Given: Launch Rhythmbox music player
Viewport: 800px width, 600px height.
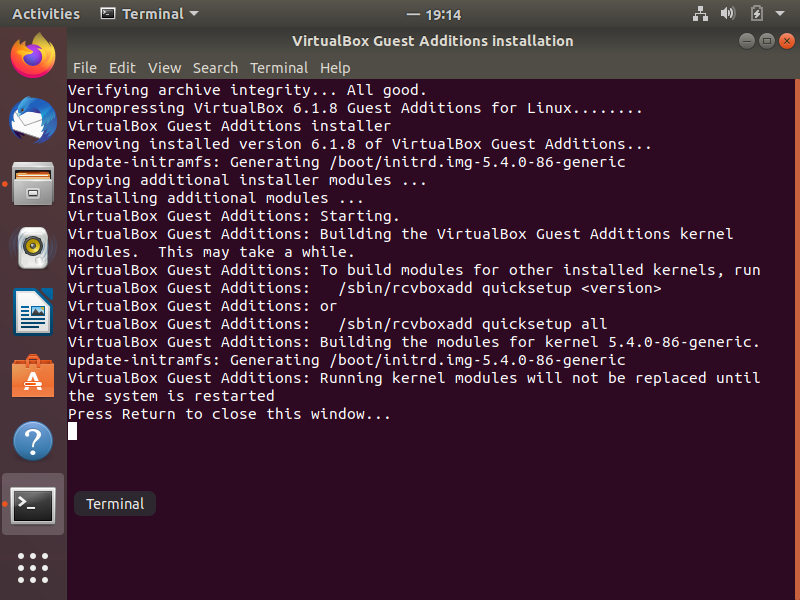Looking at the screenshot, I should (32, 248).
